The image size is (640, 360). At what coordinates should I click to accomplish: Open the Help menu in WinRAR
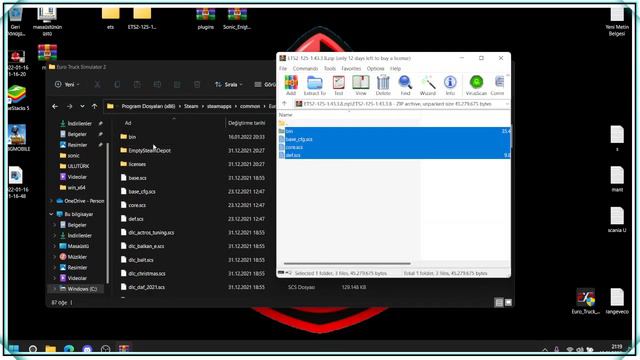395,69
